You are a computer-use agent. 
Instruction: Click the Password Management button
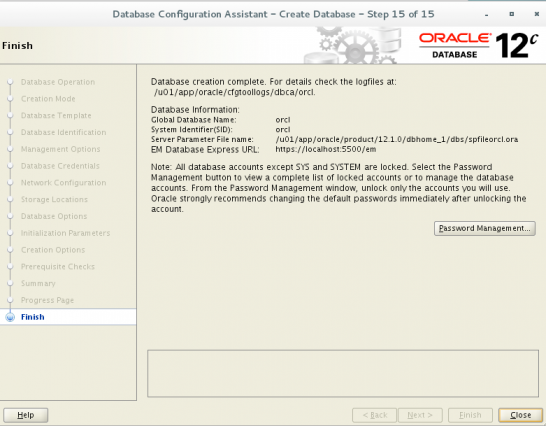click(485, 229)
